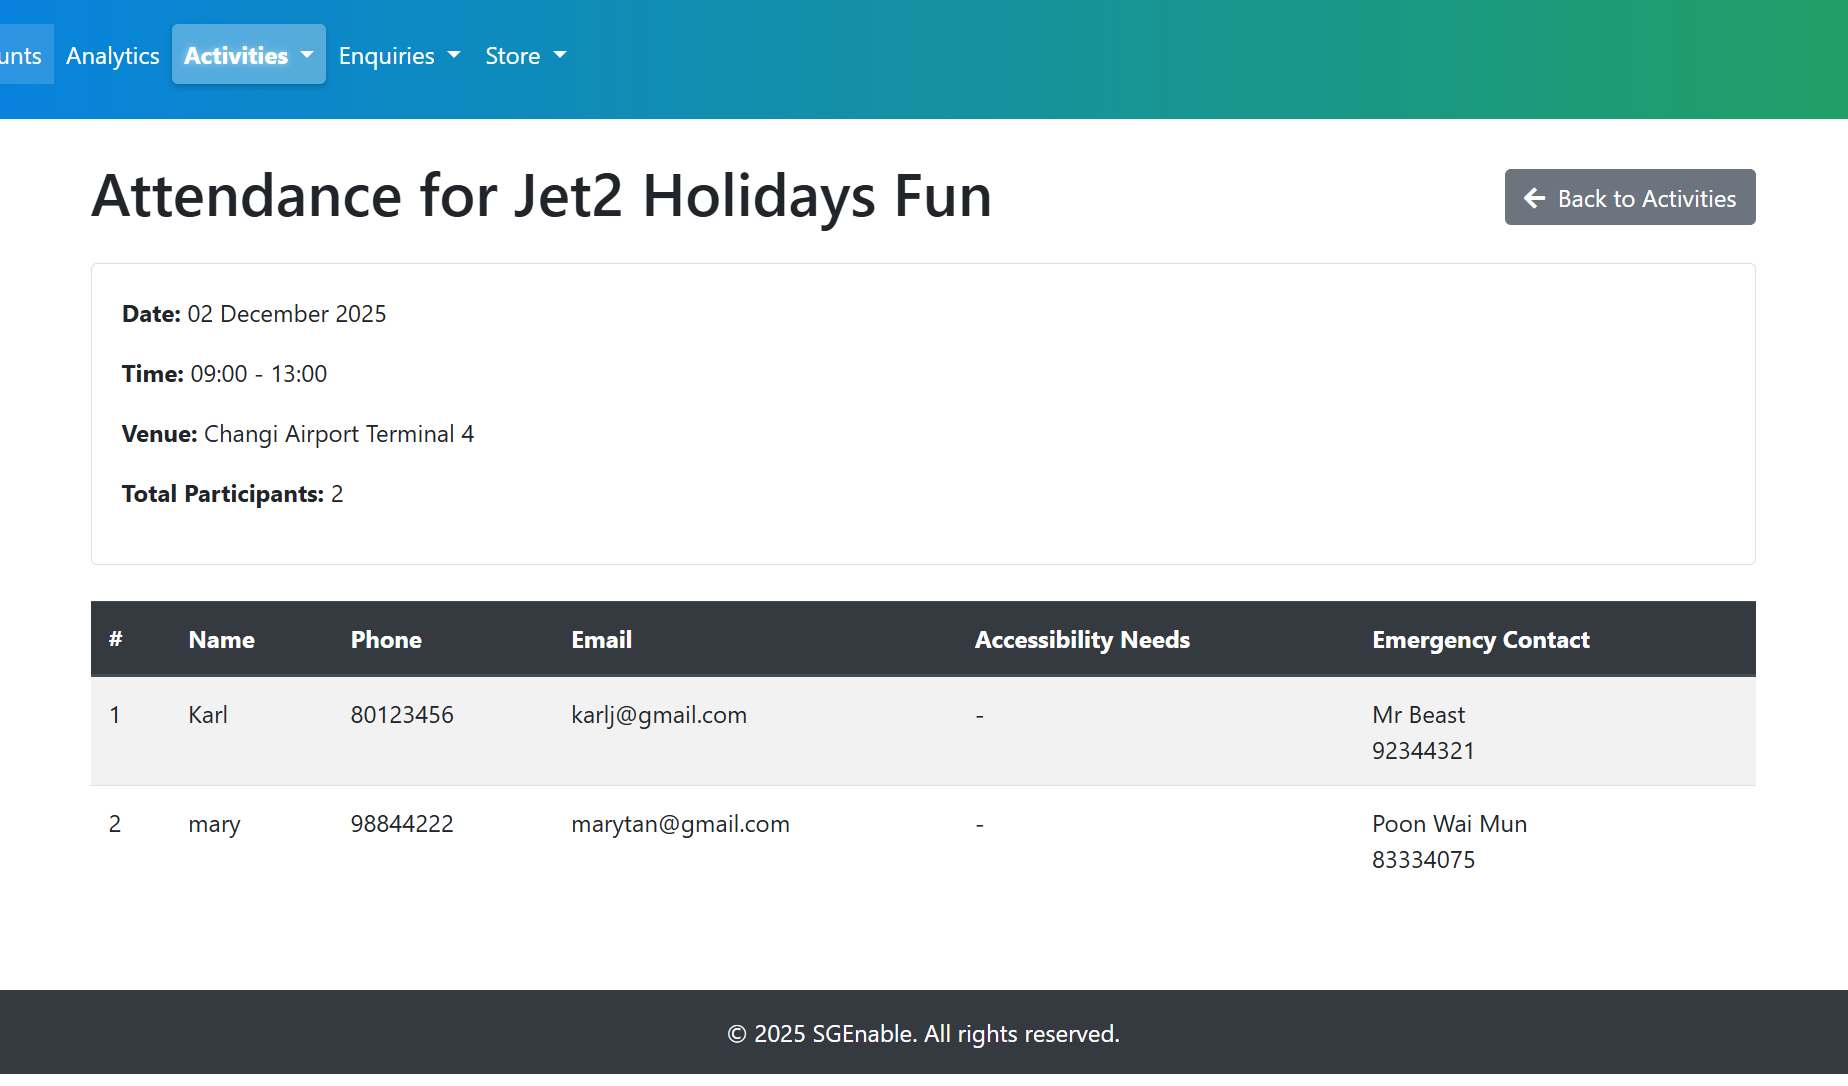1848x1086 pixels.
Task: Click the Emergency Contact column header
Action: [x=1480, y=640]
